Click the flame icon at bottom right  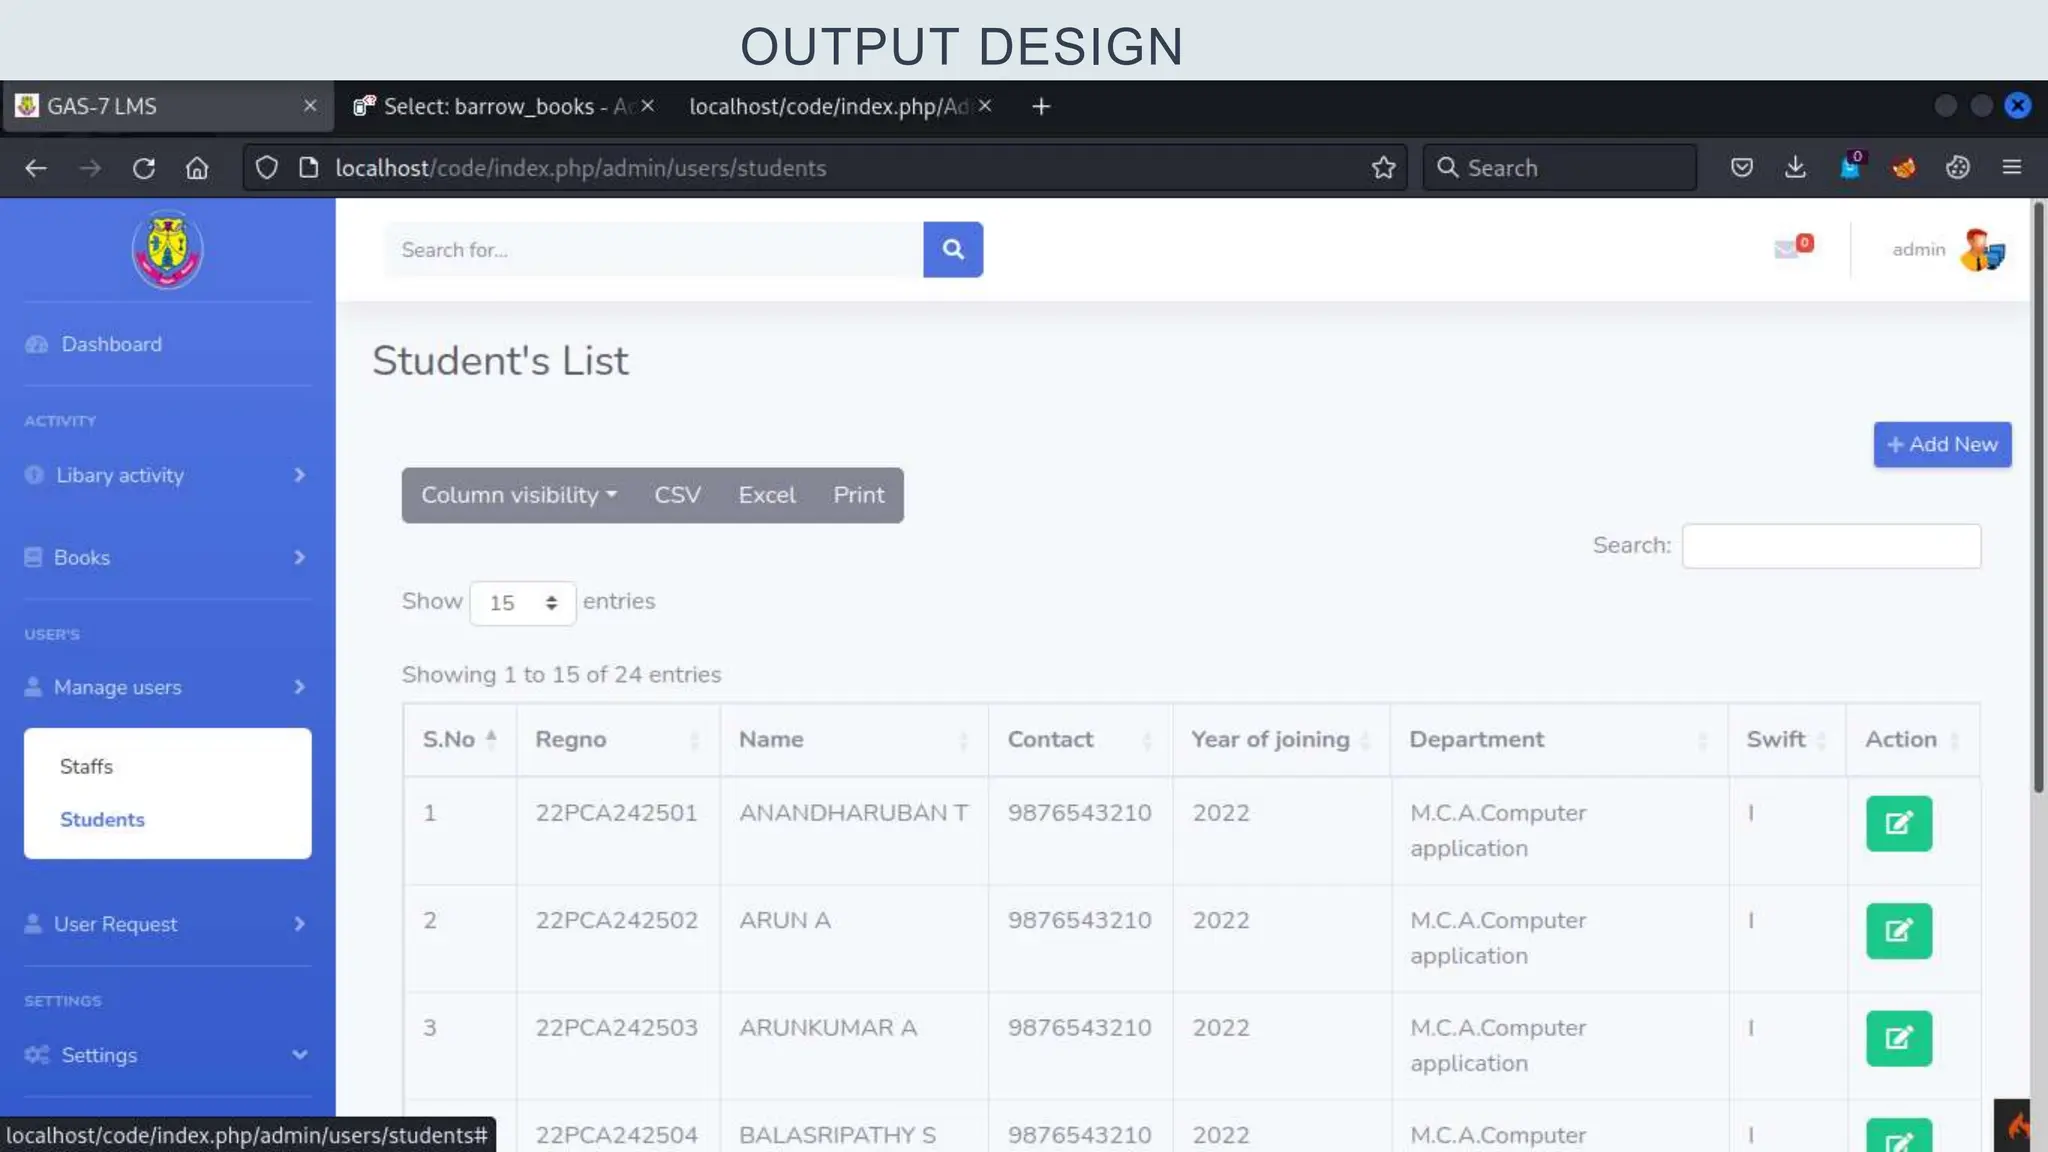(2014, 1127)
